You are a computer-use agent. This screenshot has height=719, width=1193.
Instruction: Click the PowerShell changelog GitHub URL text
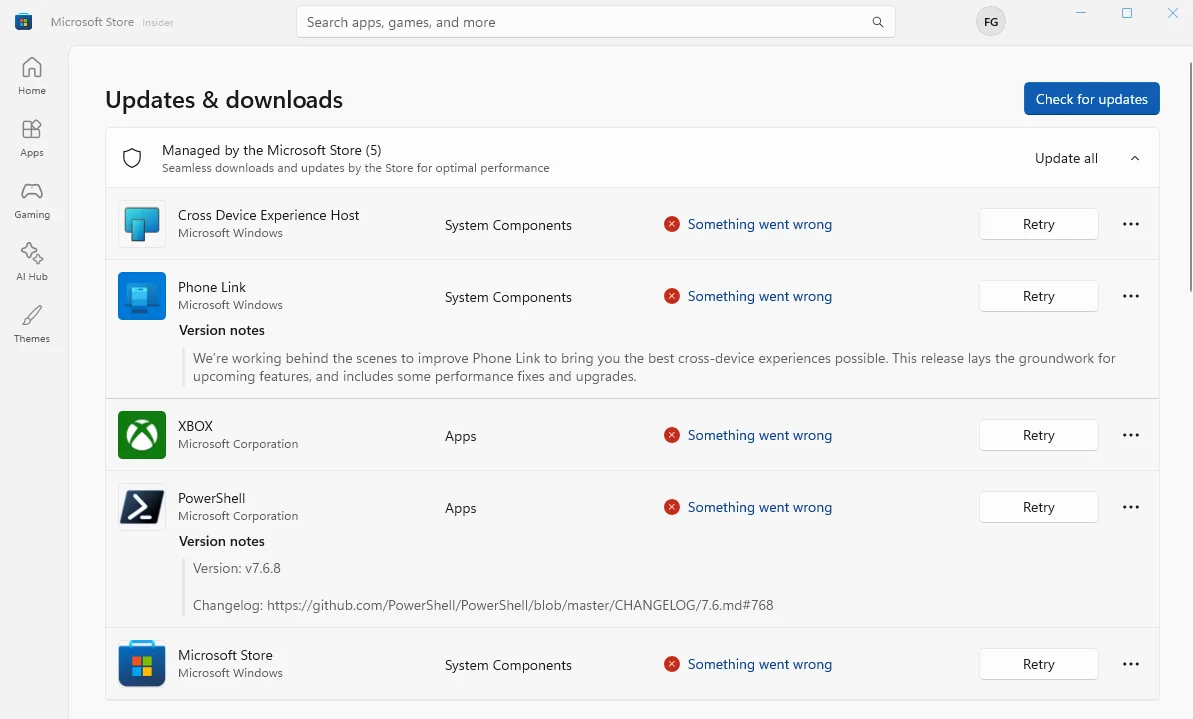(x=520, y=605)
